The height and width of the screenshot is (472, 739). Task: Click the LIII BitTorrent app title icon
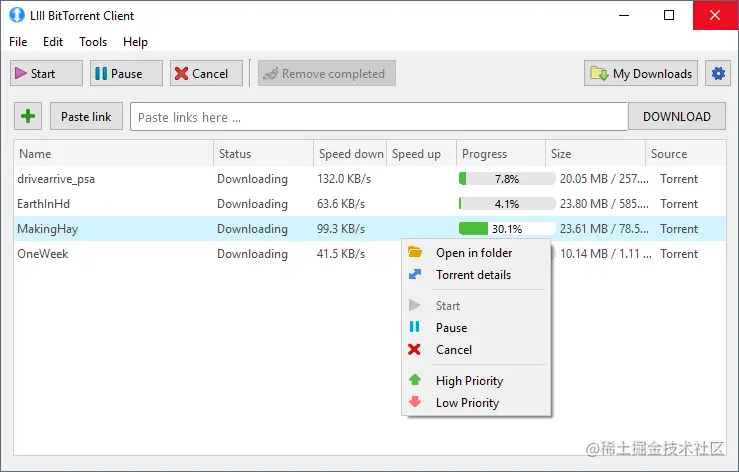[16, 15]
